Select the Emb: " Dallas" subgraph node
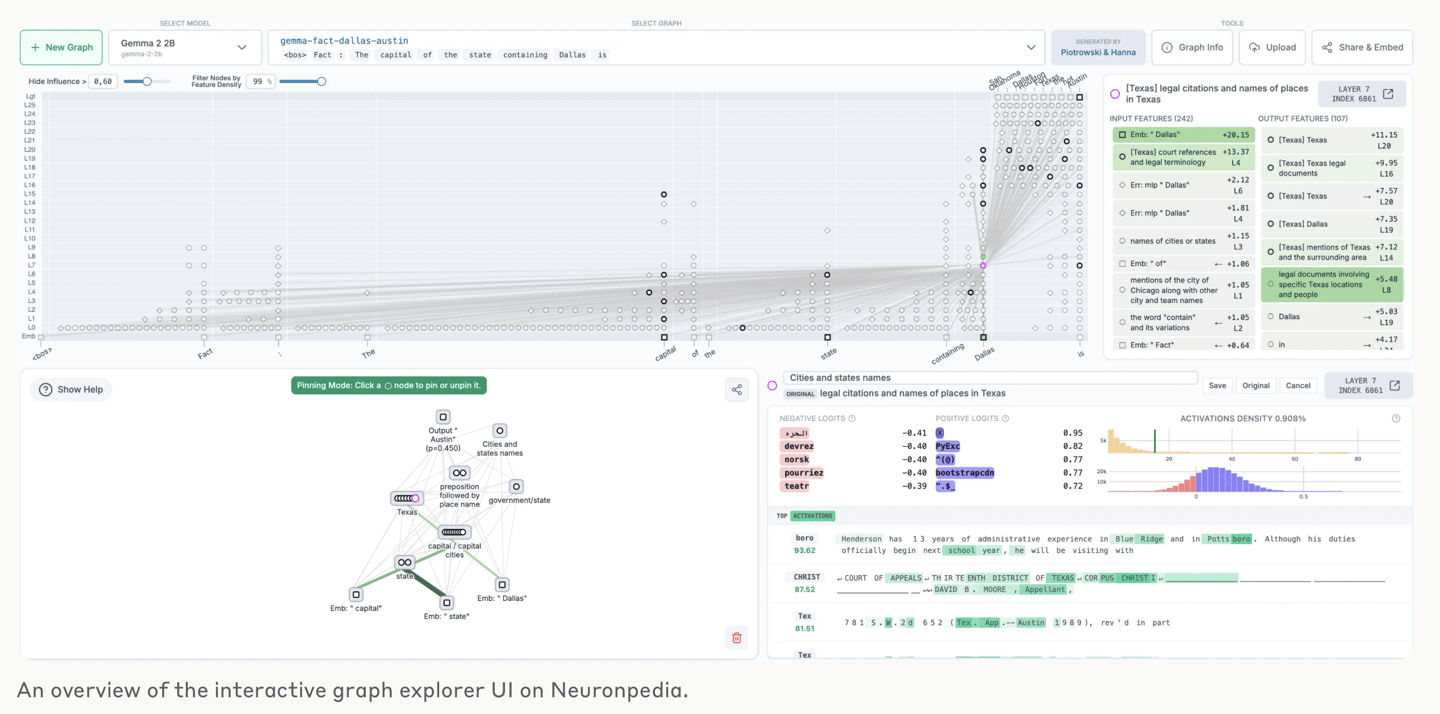Viewport: 1440px width, 714px height. (x=502, y=585)
